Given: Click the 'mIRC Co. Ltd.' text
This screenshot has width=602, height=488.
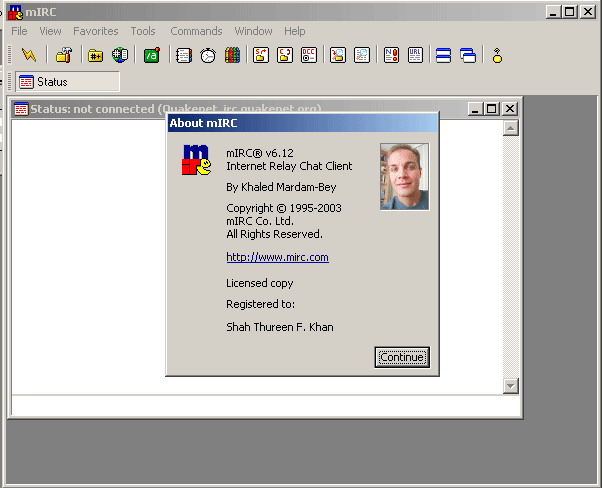Looking at the screenshot, I should tap(260, 221).
